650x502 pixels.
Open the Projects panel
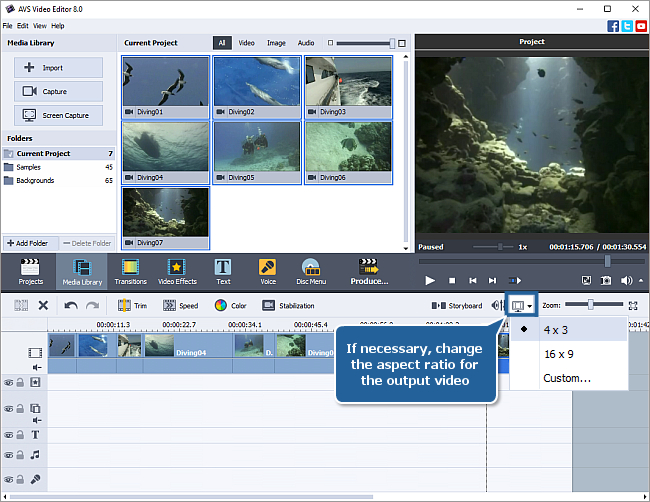pyautogui.click(x=30, y=272)
